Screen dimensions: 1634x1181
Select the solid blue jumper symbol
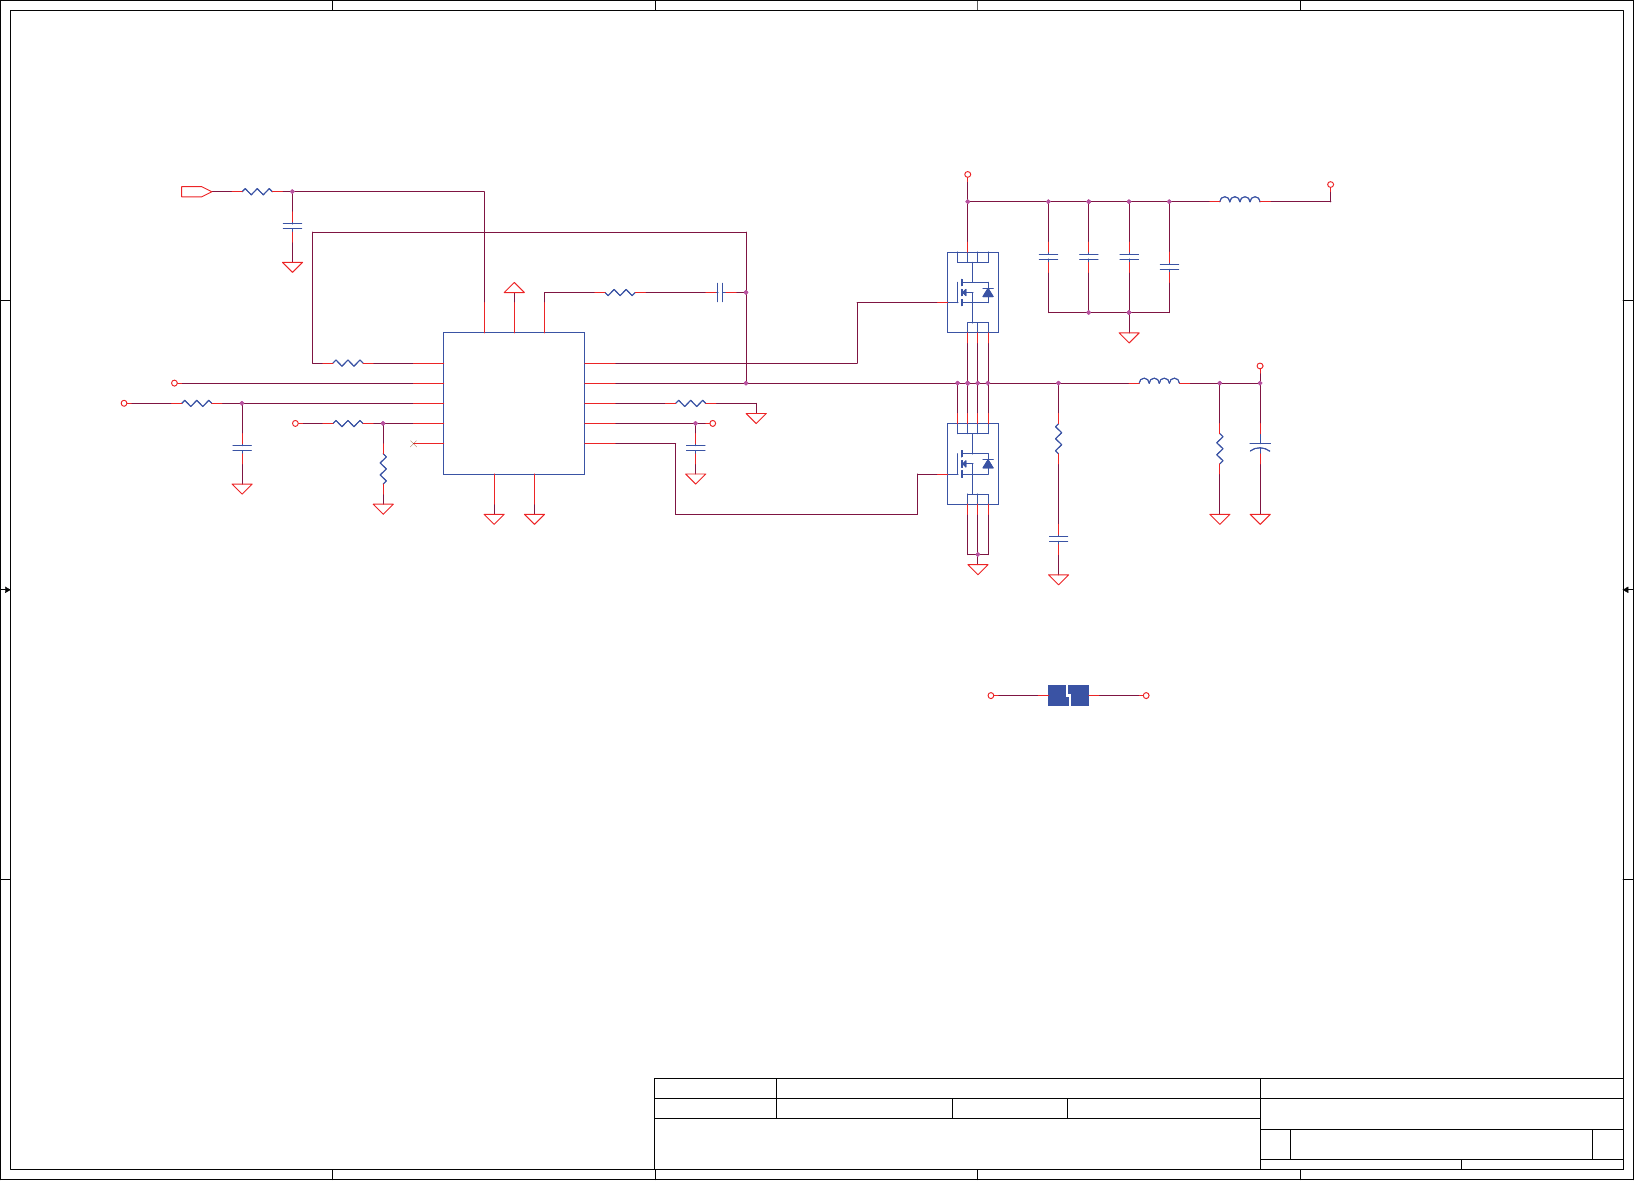click(1068, 695)
